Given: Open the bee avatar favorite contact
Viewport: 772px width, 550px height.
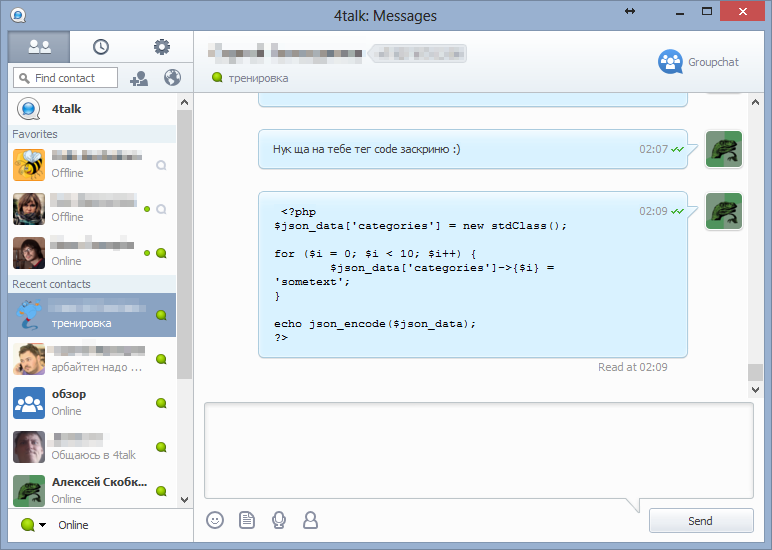Looking at the screenshot, I should [92, 165].
